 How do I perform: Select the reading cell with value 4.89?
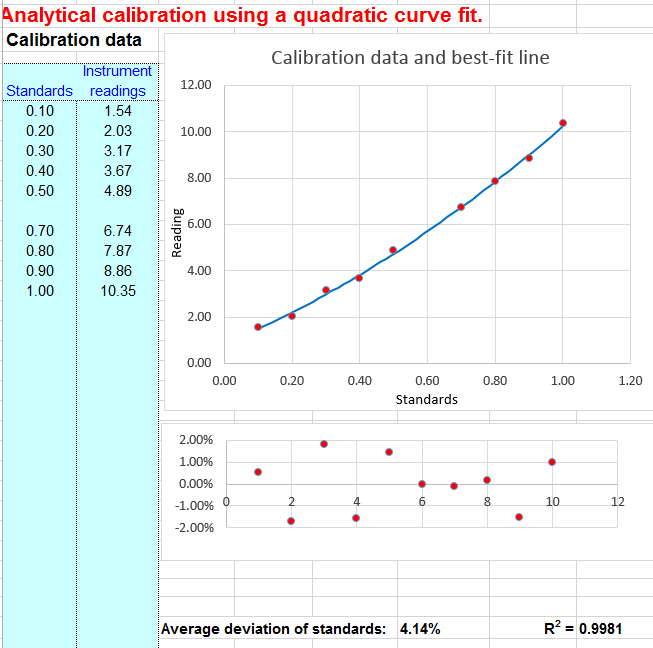click(x=117, y=191)
